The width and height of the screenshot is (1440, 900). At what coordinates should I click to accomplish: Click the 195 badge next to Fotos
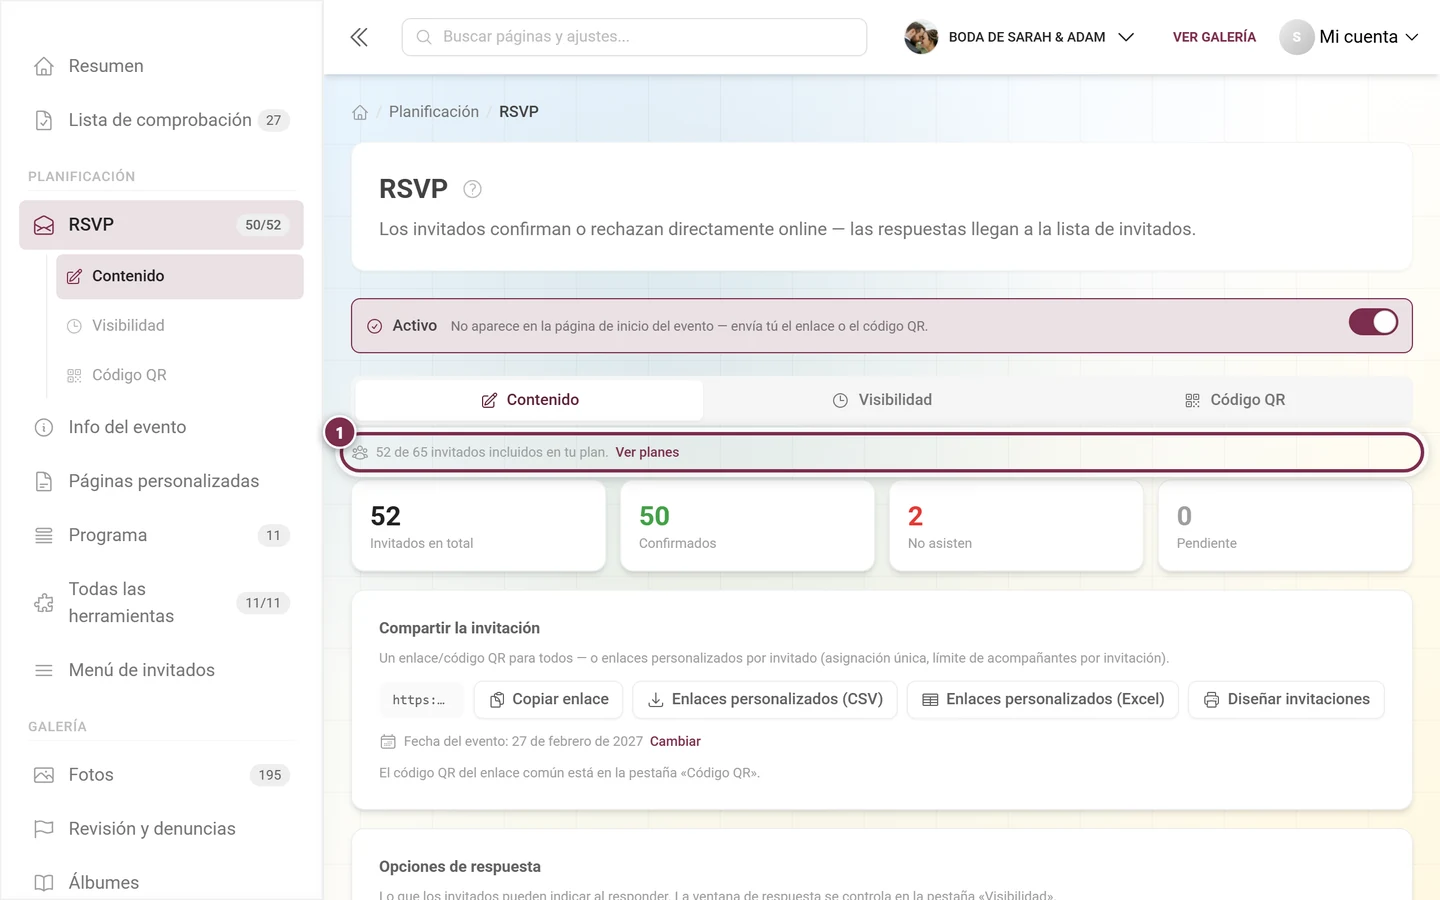[270, 775]
